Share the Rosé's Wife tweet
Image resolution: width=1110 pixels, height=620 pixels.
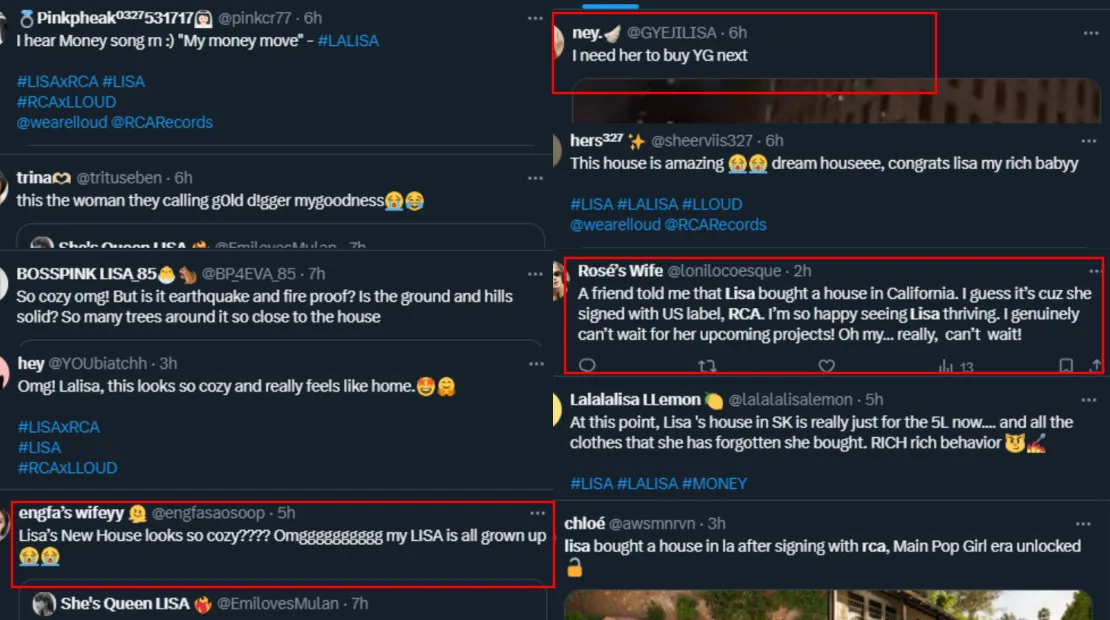tap(1096, 367)
